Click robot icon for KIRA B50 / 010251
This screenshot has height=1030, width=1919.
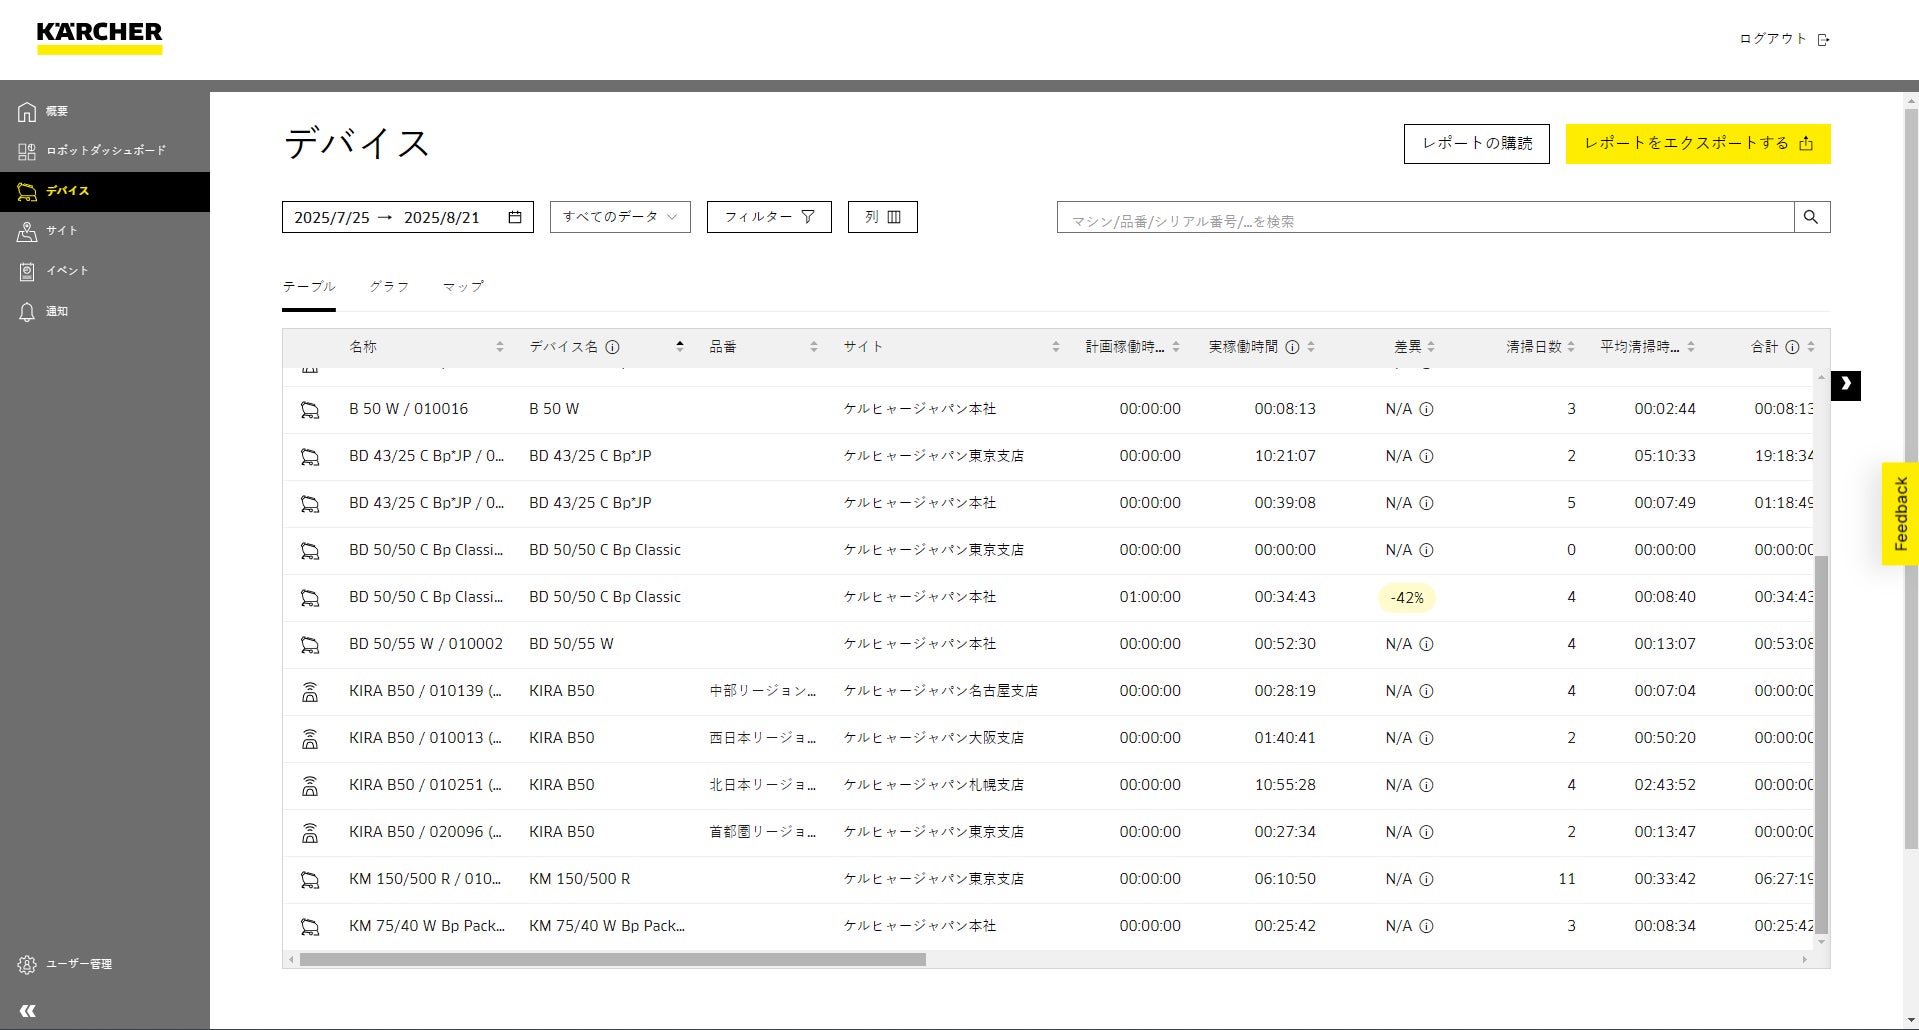click(310, 786)
